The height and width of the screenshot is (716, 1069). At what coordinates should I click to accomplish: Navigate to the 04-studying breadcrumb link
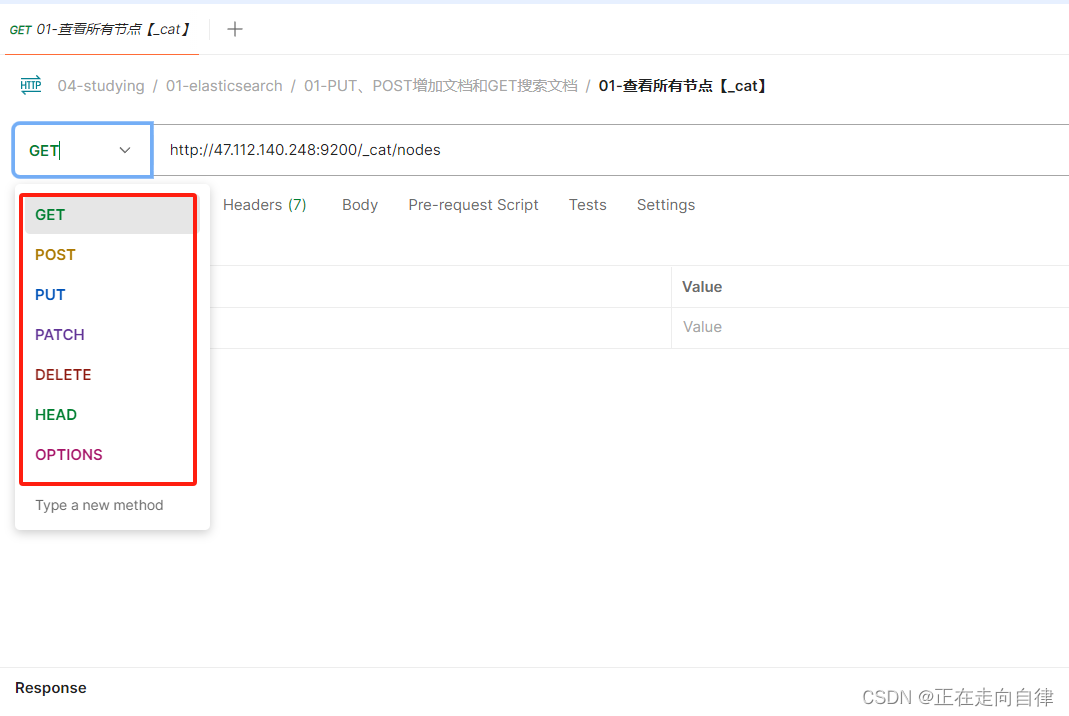[x=101, y=85]
